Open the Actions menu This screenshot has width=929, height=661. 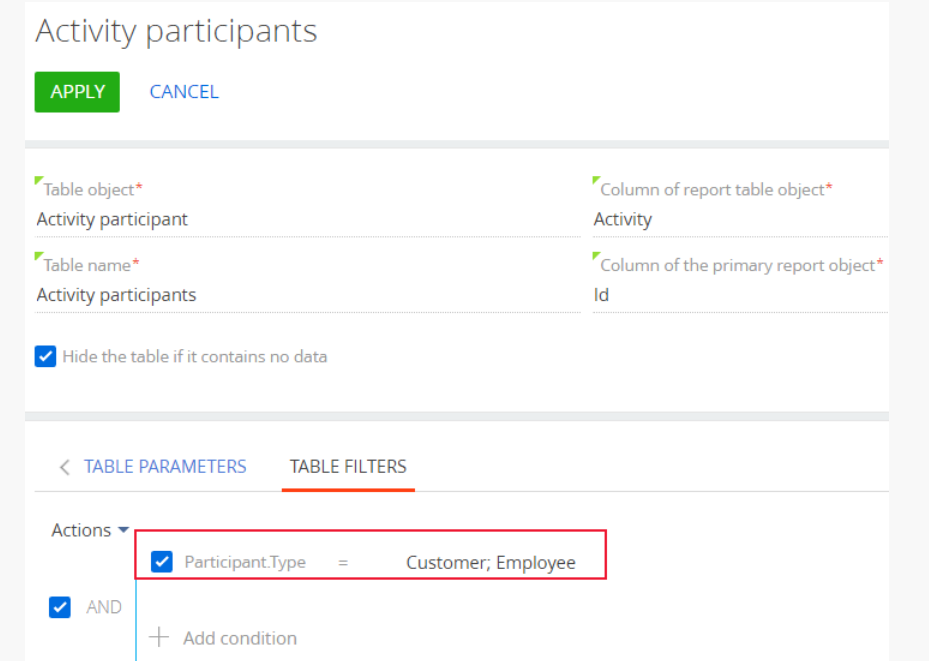[x=90, y=530]
